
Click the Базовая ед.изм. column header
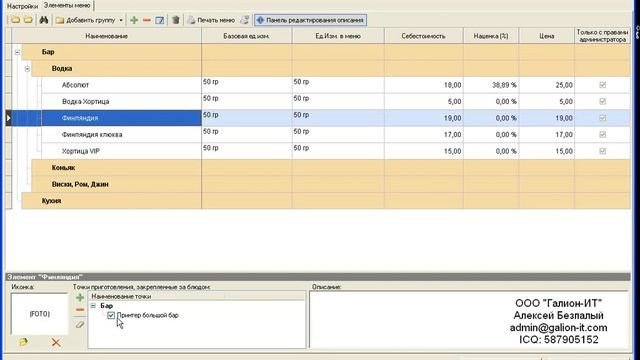[x=247, y=36]
